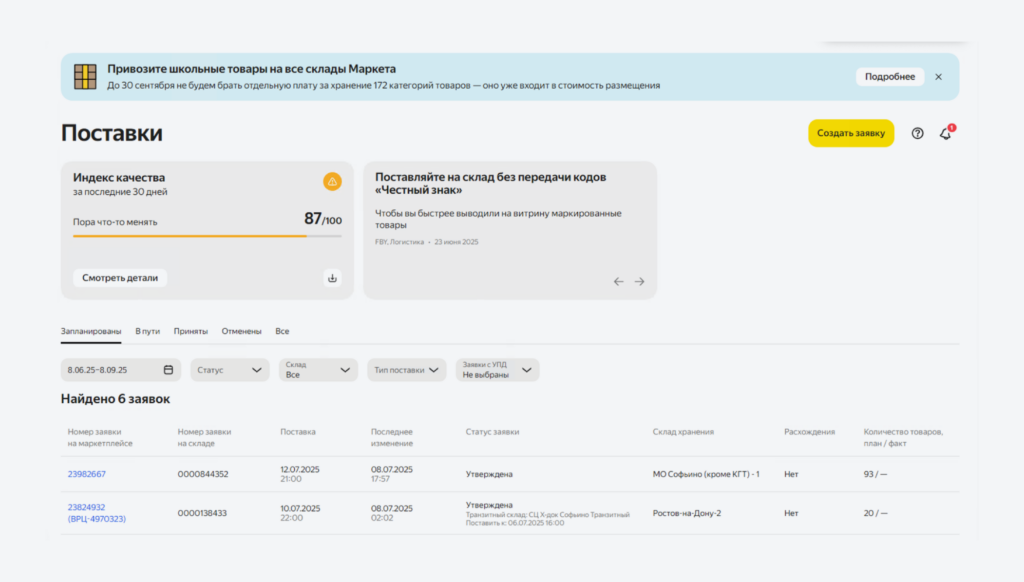Click the calendar icon in date field

click(168, 370)
